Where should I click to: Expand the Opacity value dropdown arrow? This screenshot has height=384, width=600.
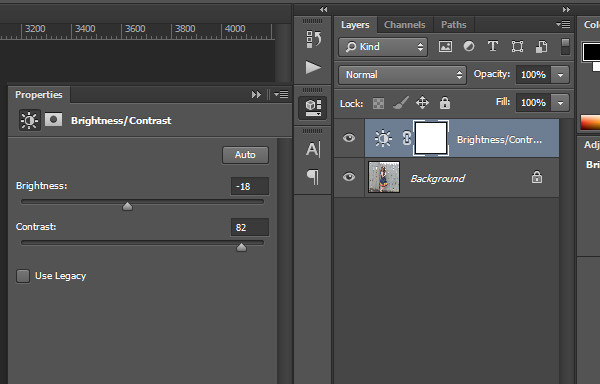(560, 75)
